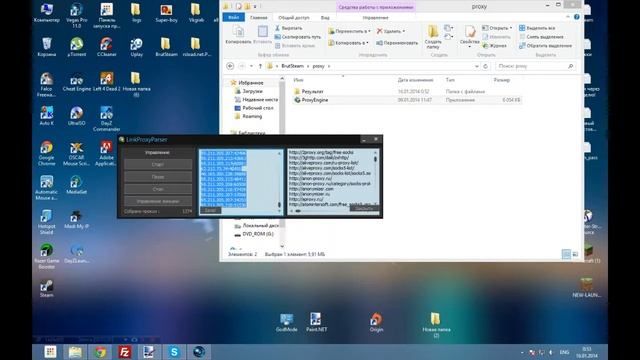Select the Steam desktop icon
640x360 pixels.
47,288
